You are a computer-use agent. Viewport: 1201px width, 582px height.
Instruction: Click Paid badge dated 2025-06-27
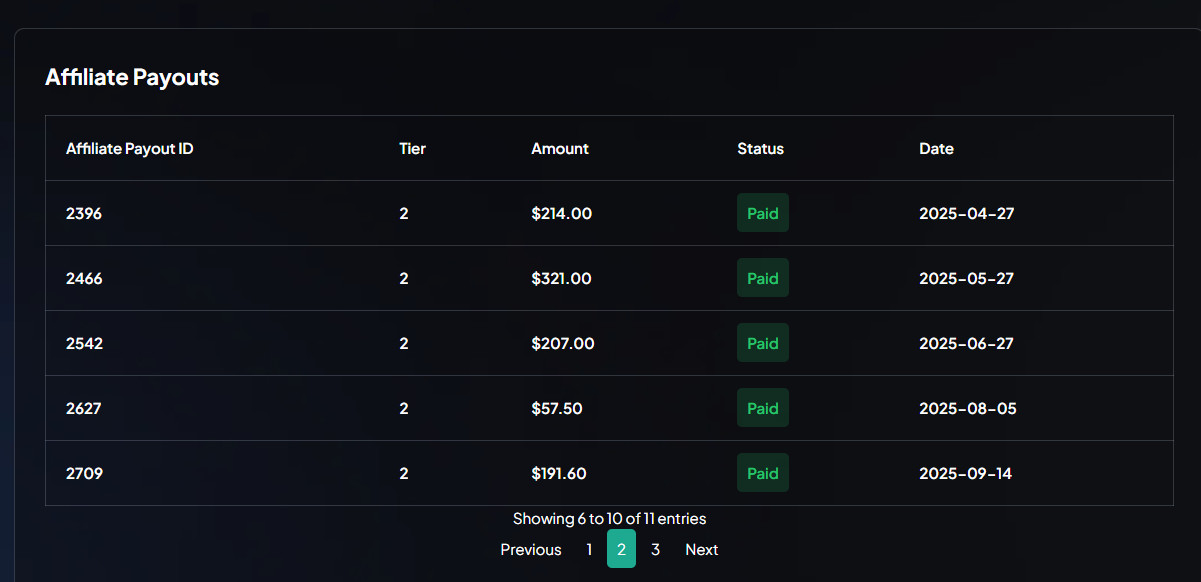click(x=762, y=343)
